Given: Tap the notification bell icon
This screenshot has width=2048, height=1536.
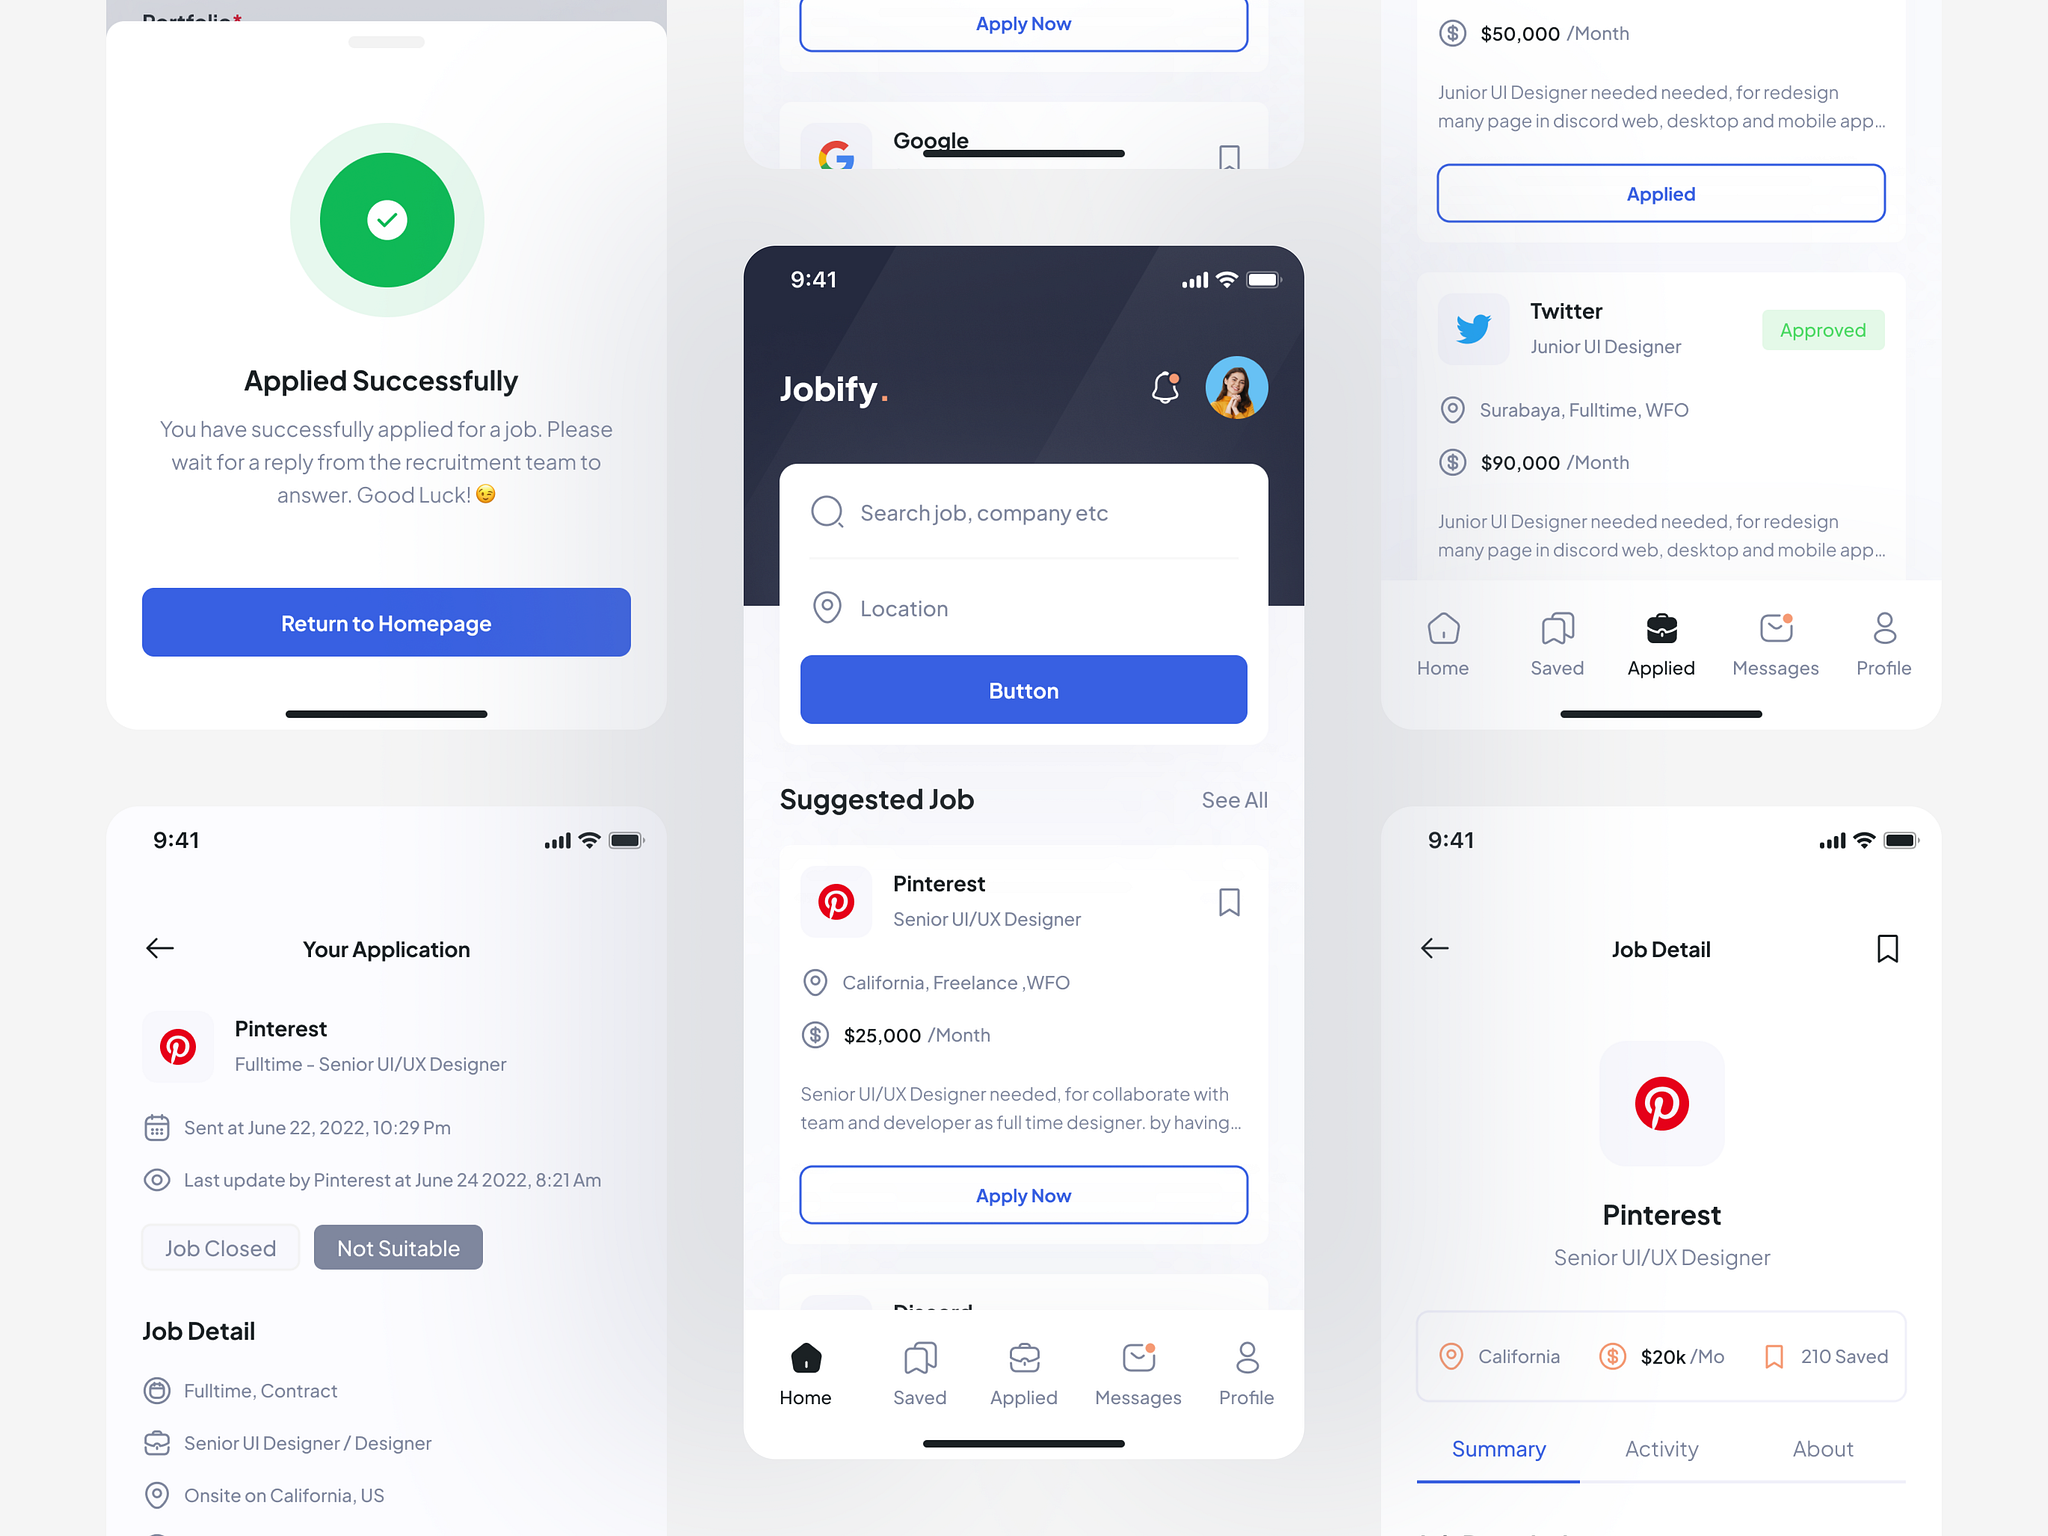Looking at the screenshot, I should (x=1166, y=387).
